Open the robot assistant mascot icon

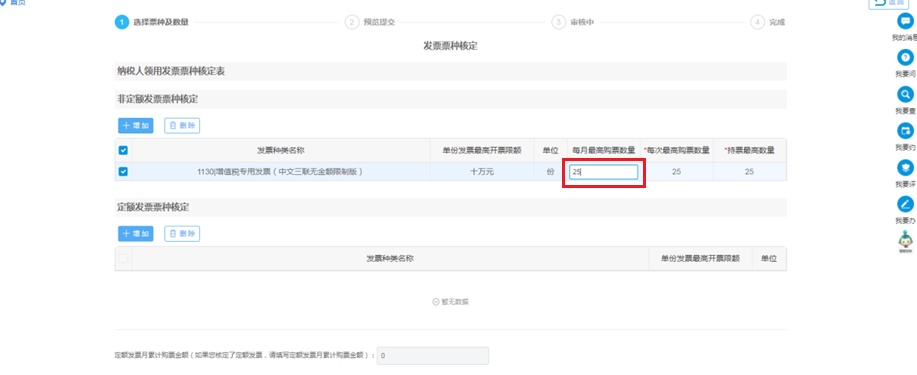pyautogui.click(x=905, y=241)
